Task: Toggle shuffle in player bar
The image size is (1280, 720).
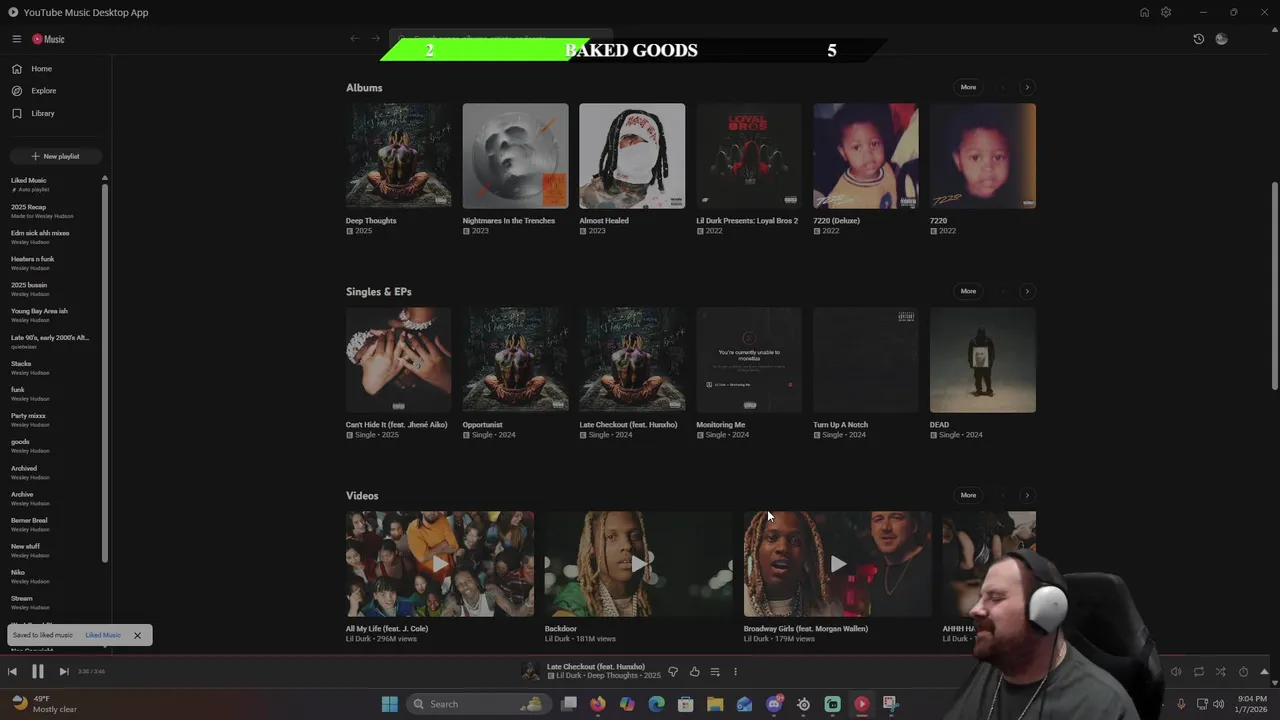Action: [1220, 672]
